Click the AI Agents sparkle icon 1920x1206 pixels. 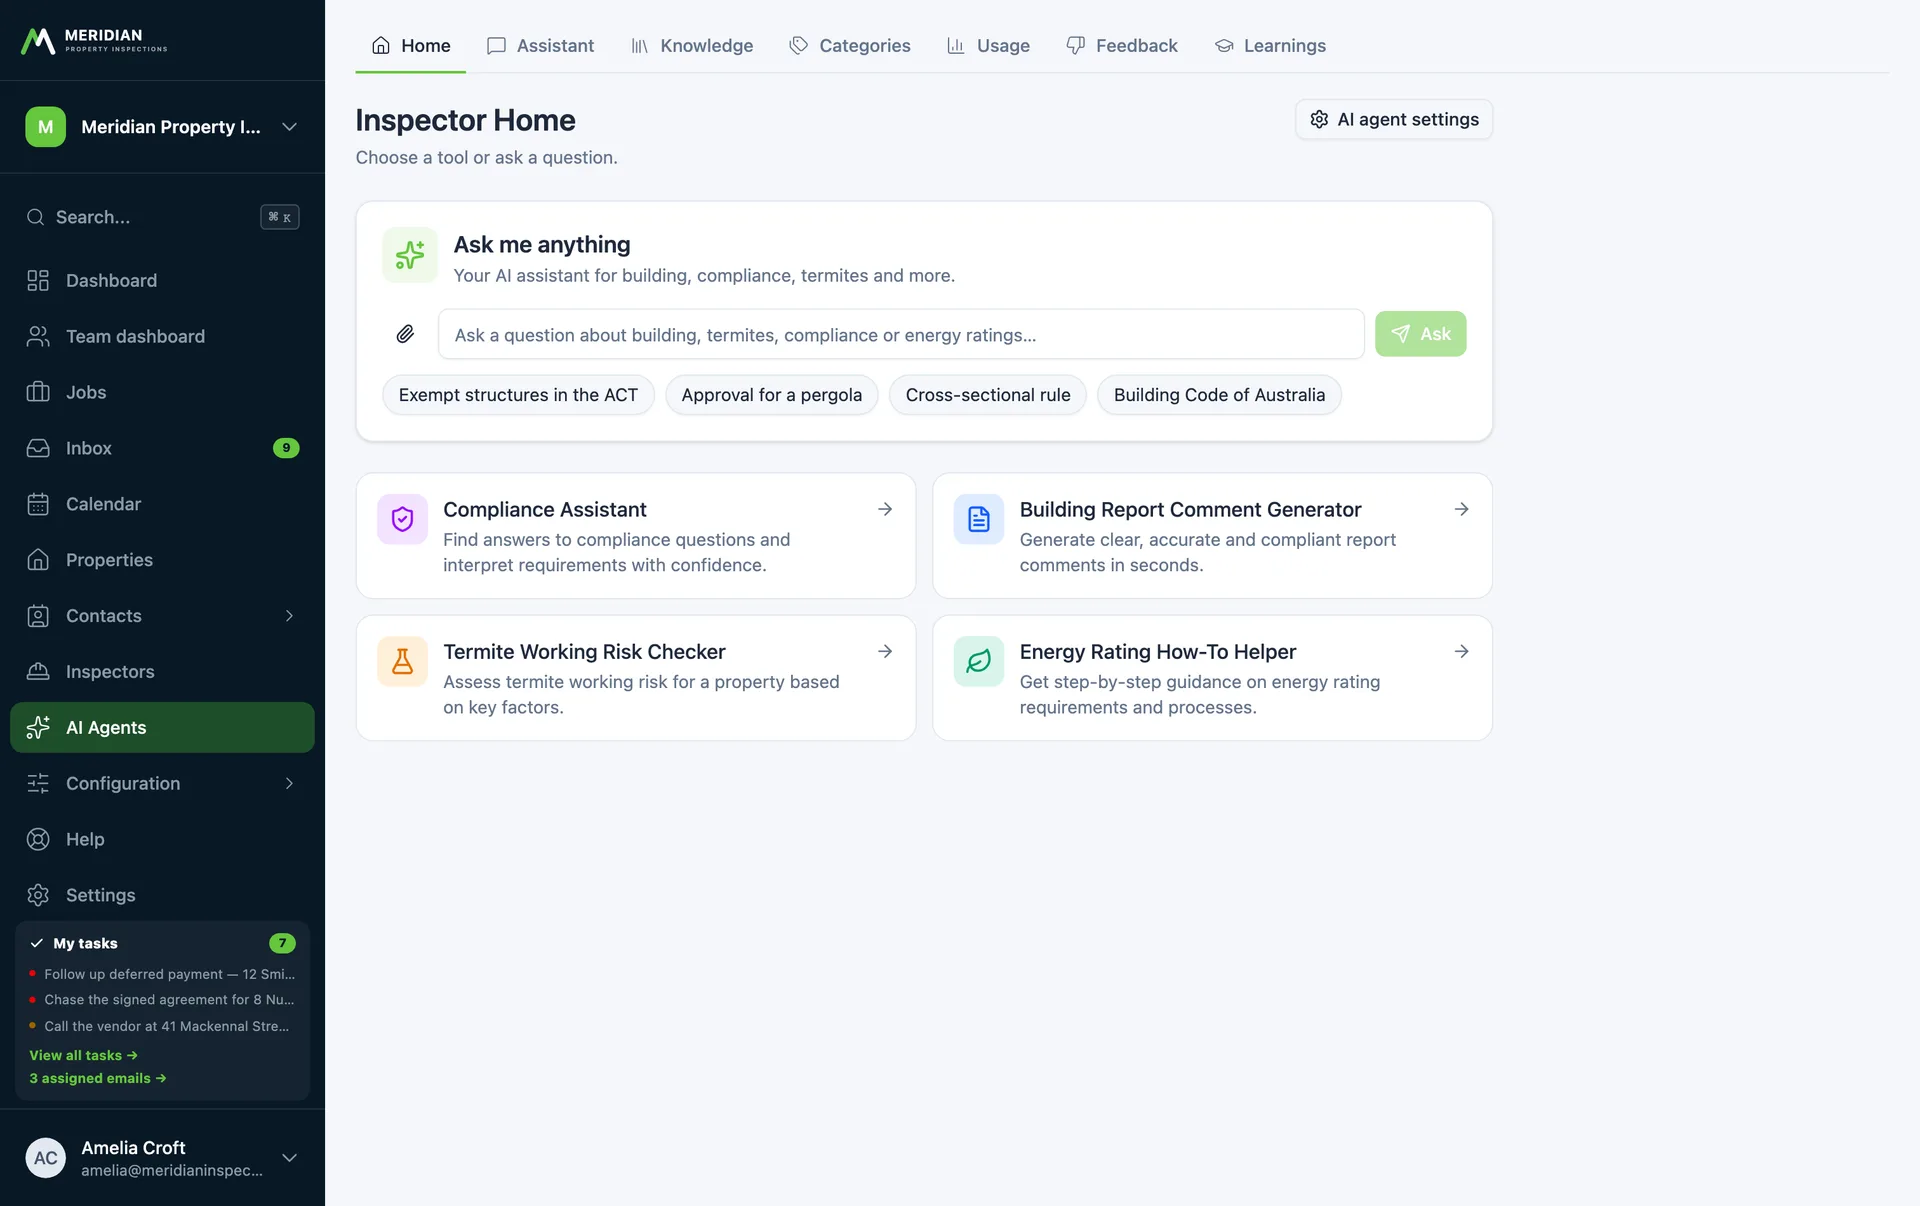38,728
